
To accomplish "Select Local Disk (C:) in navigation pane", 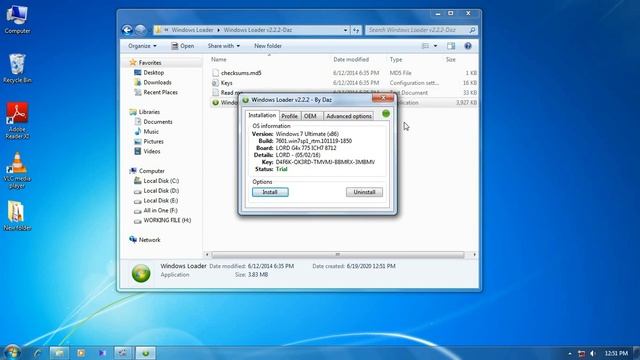I will point(161,181).
